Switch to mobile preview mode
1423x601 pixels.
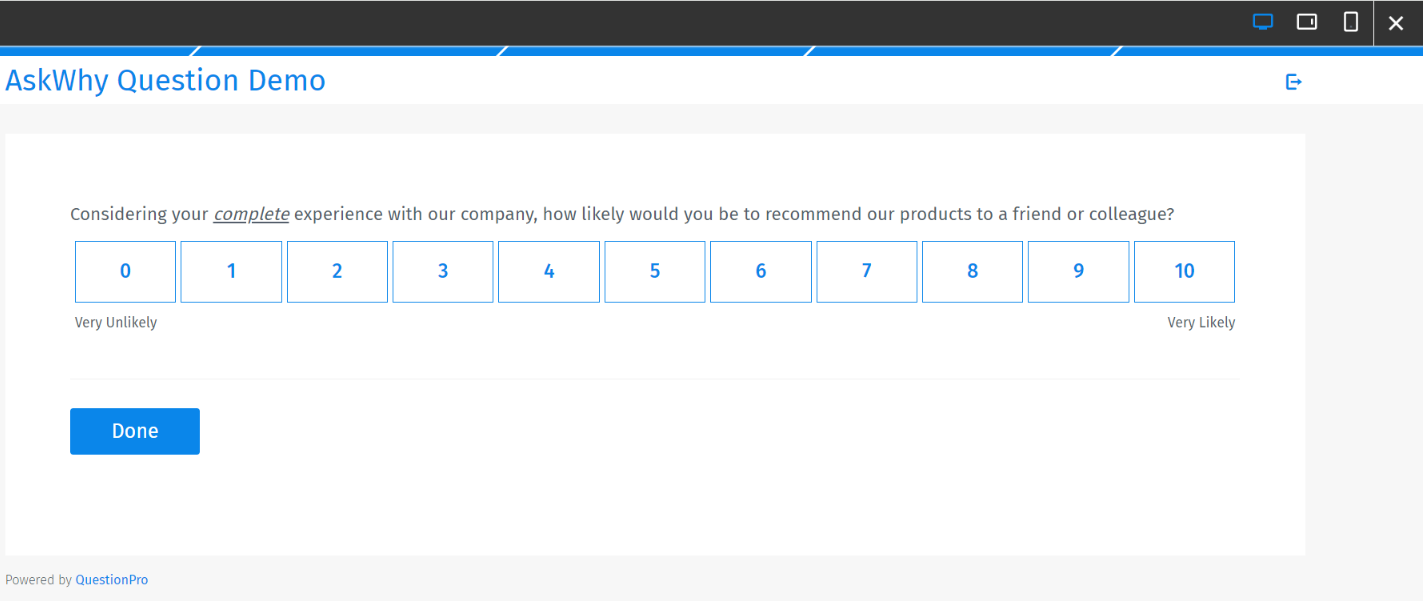(1350, 21)
